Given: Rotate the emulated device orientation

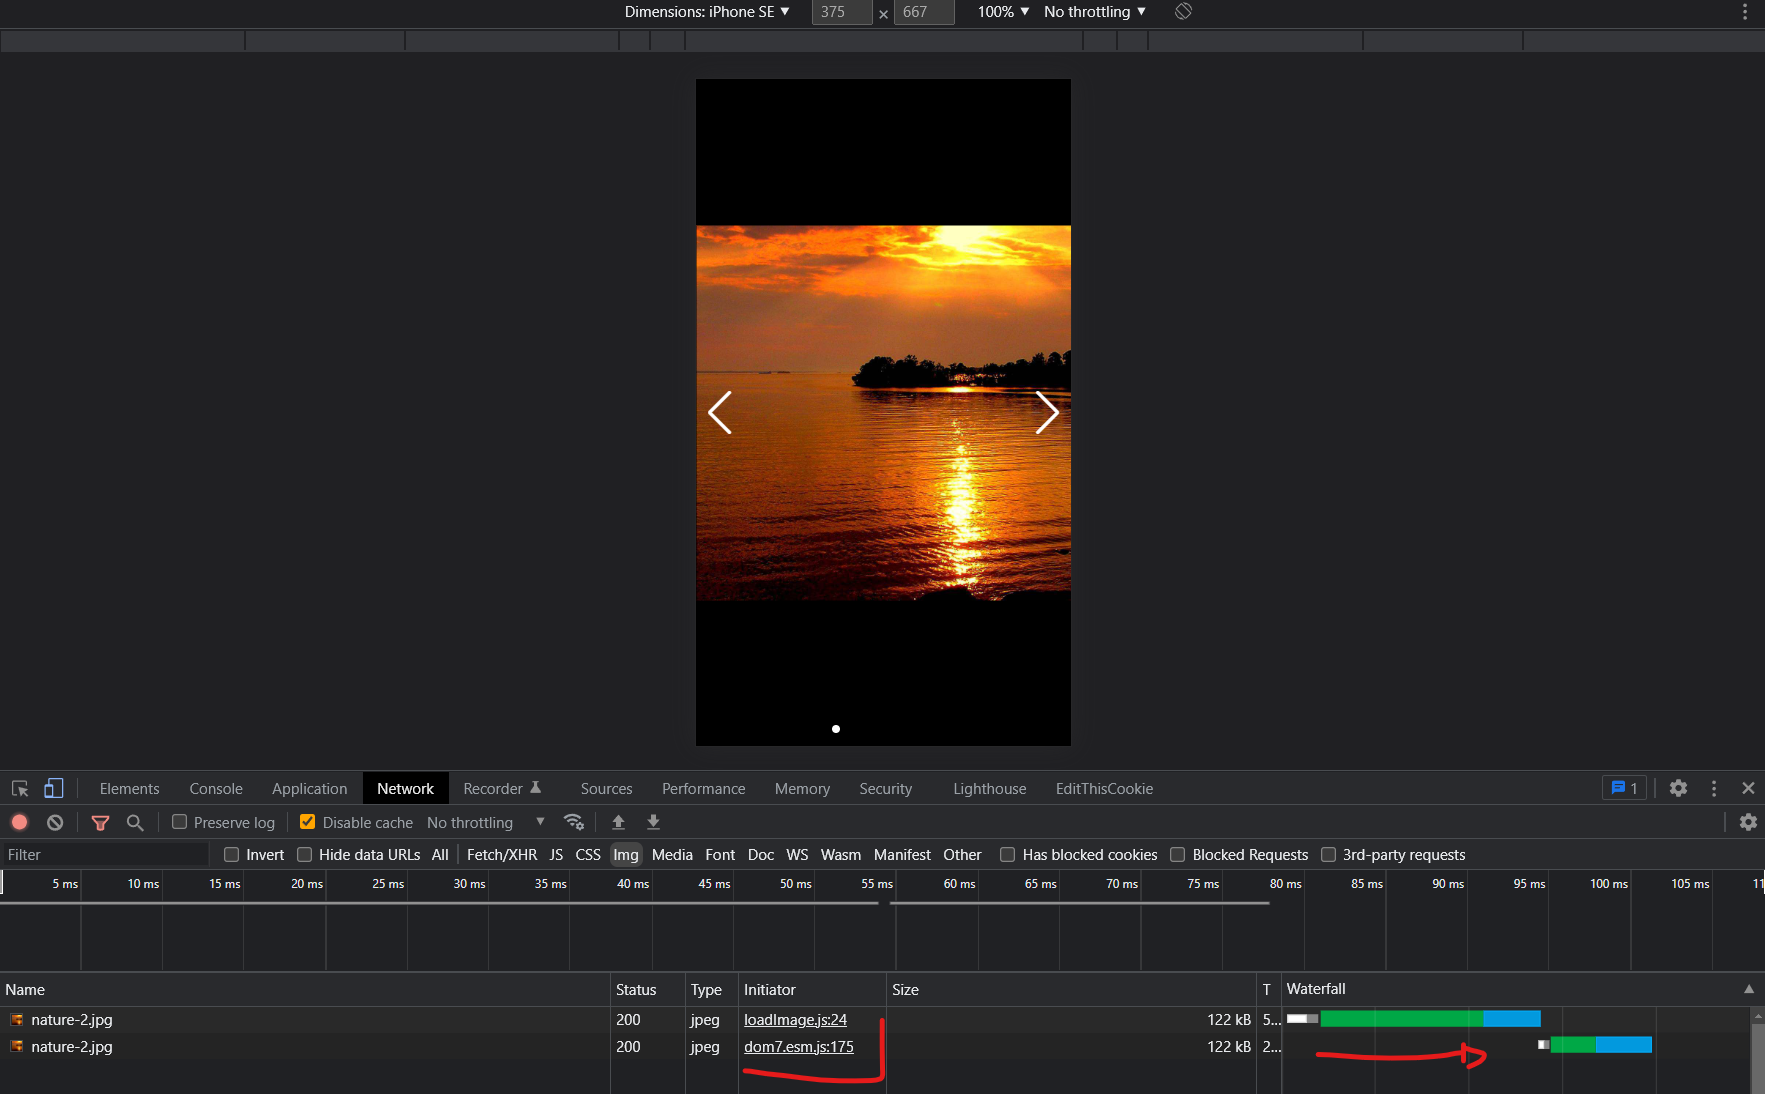Looking at the screenshot, I should coord(1182,11).
